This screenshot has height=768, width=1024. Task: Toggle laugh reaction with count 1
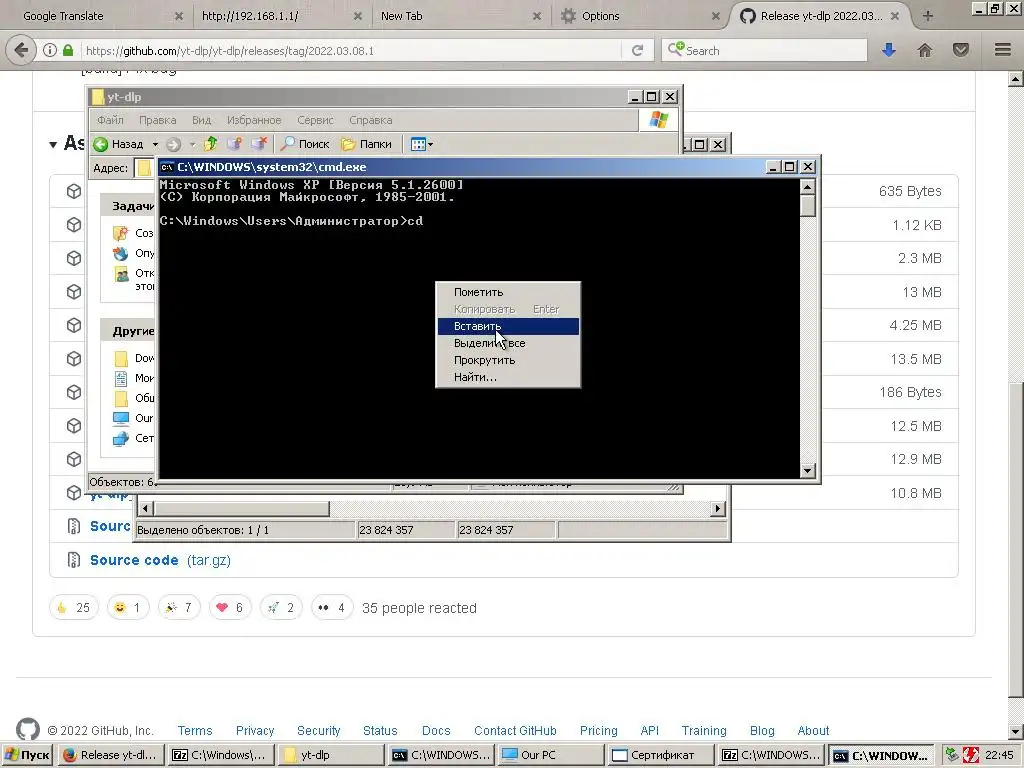pyautogui.click(x=128, y=608)
